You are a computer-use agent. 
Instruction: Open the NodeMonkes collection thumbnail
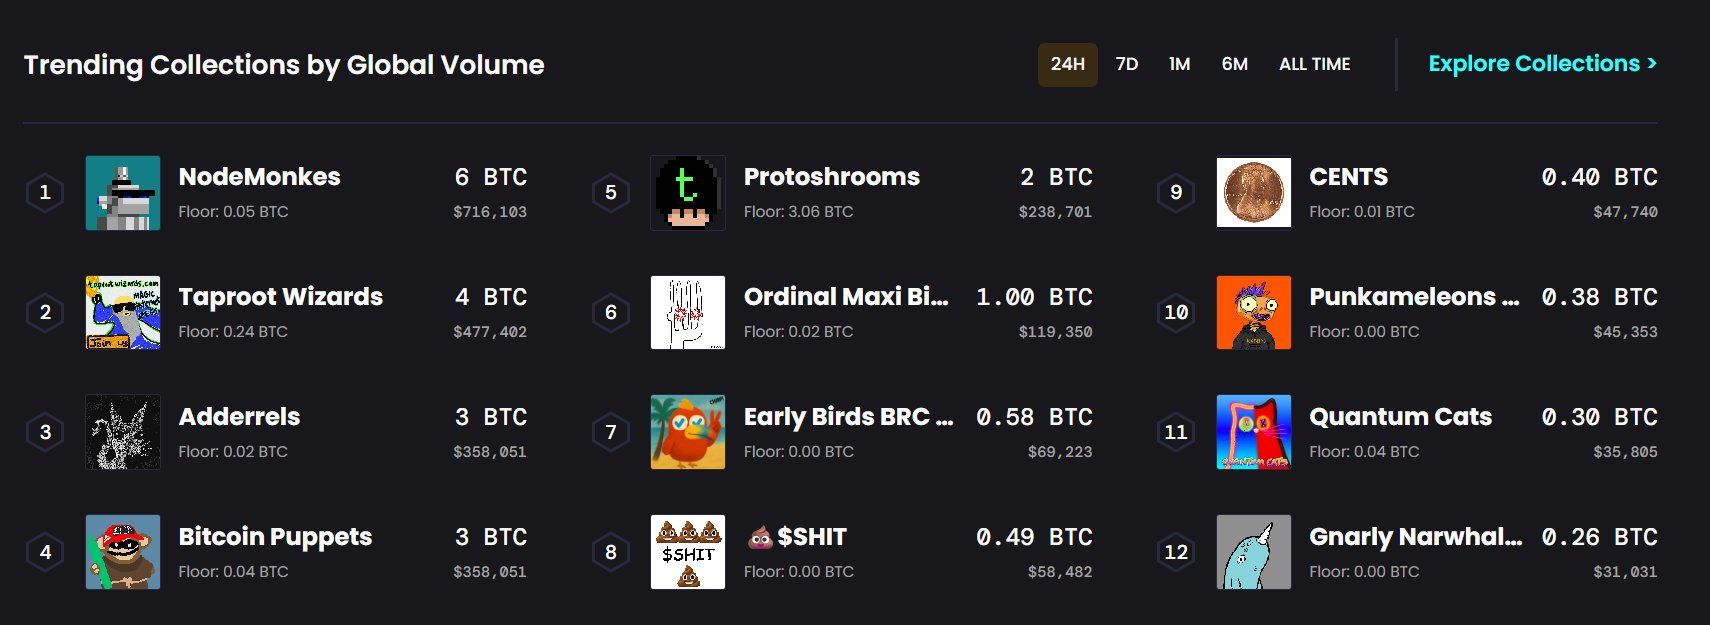[x=123, y=193]
